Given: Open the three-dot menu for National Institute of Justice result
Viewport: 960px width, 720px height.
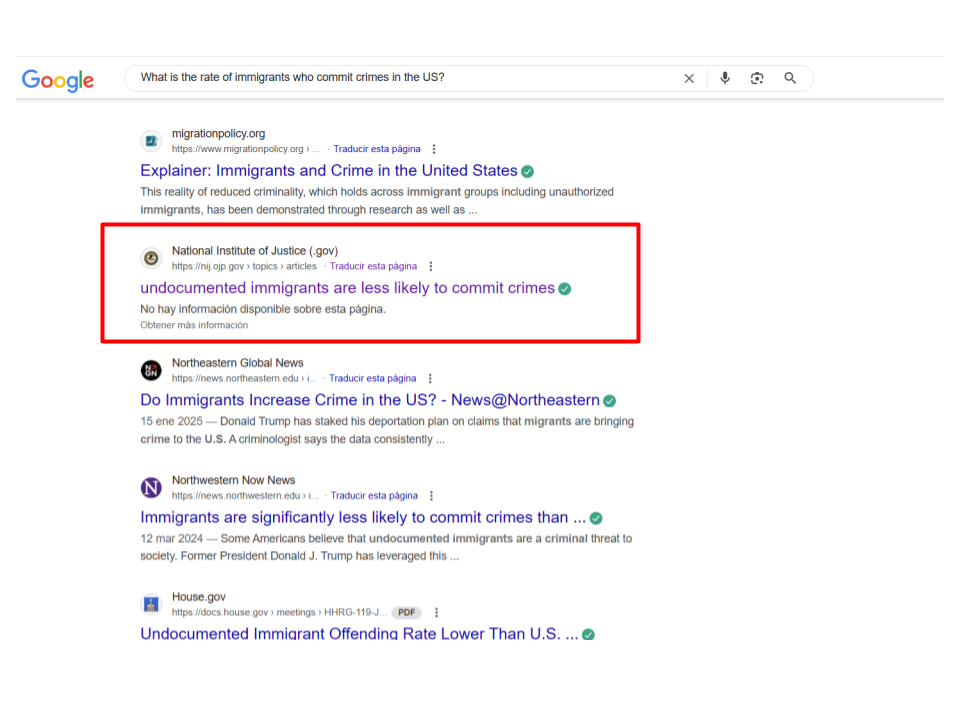Looking at the screenshot, I should 431,266.
